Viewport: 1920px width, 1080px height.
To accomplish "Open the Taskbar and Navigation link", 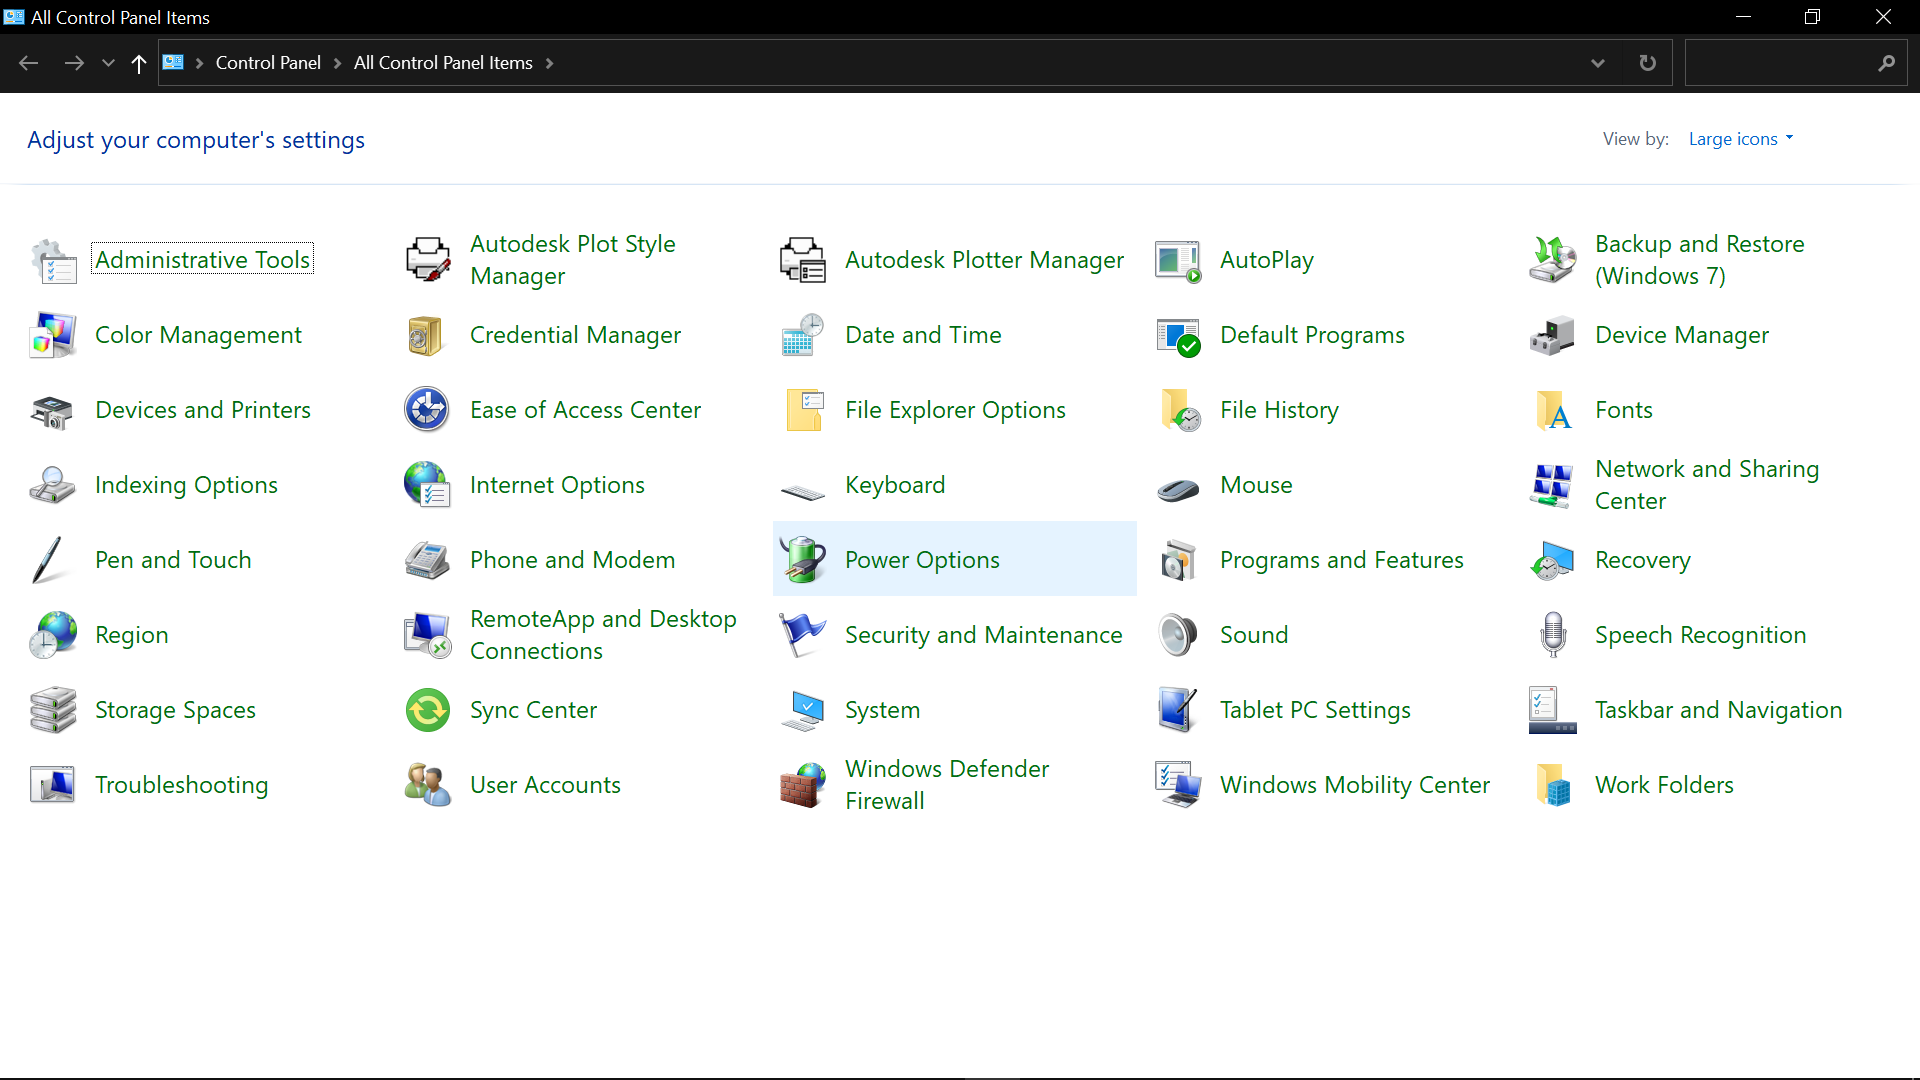I will coord(1718,710).
